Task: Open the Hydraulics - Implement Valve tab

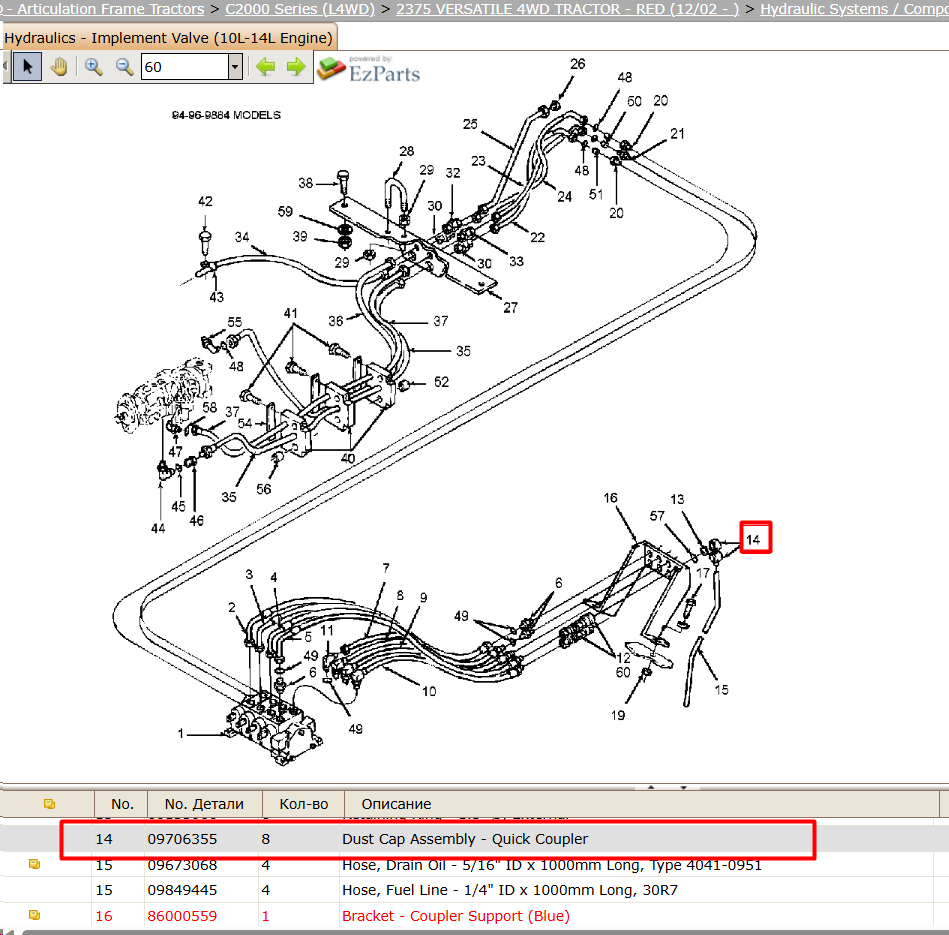Action: [x=168, y=38]
